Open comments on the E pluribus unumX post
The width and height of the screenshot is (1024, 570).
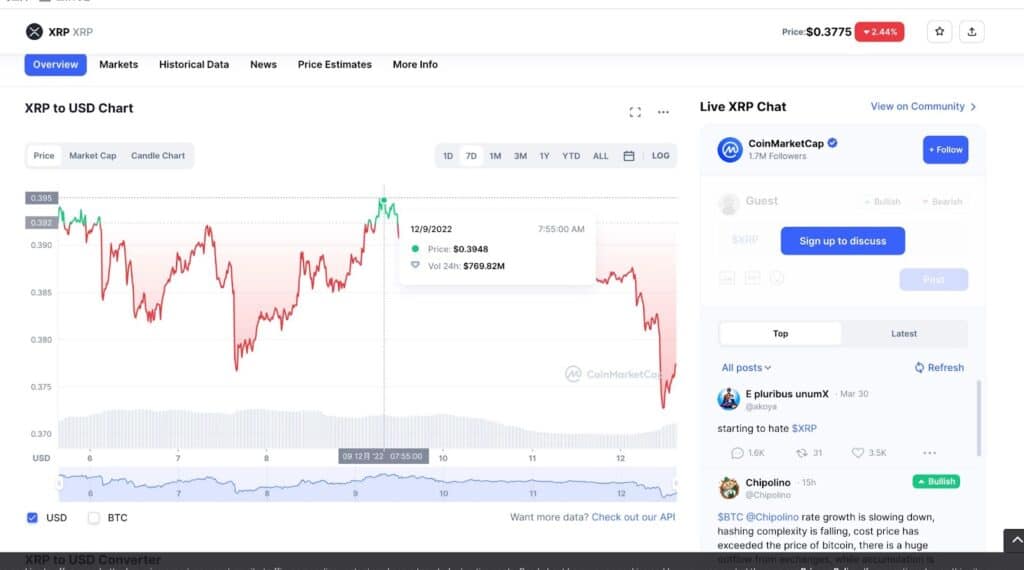pos(748,452)
